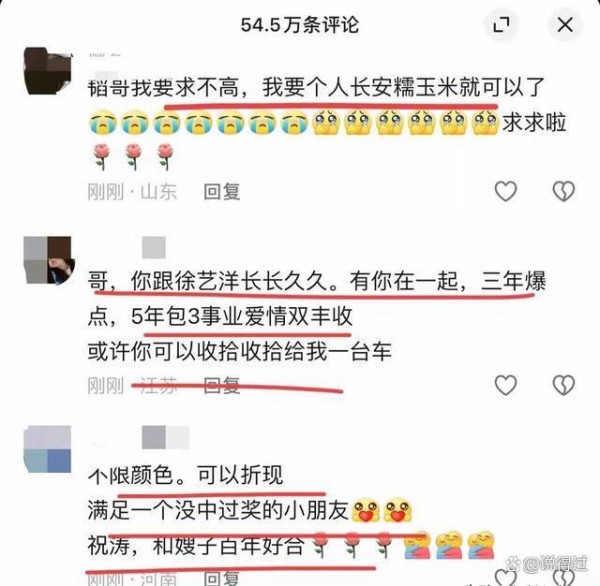Click the comment text 可以折现

(240, 475)
